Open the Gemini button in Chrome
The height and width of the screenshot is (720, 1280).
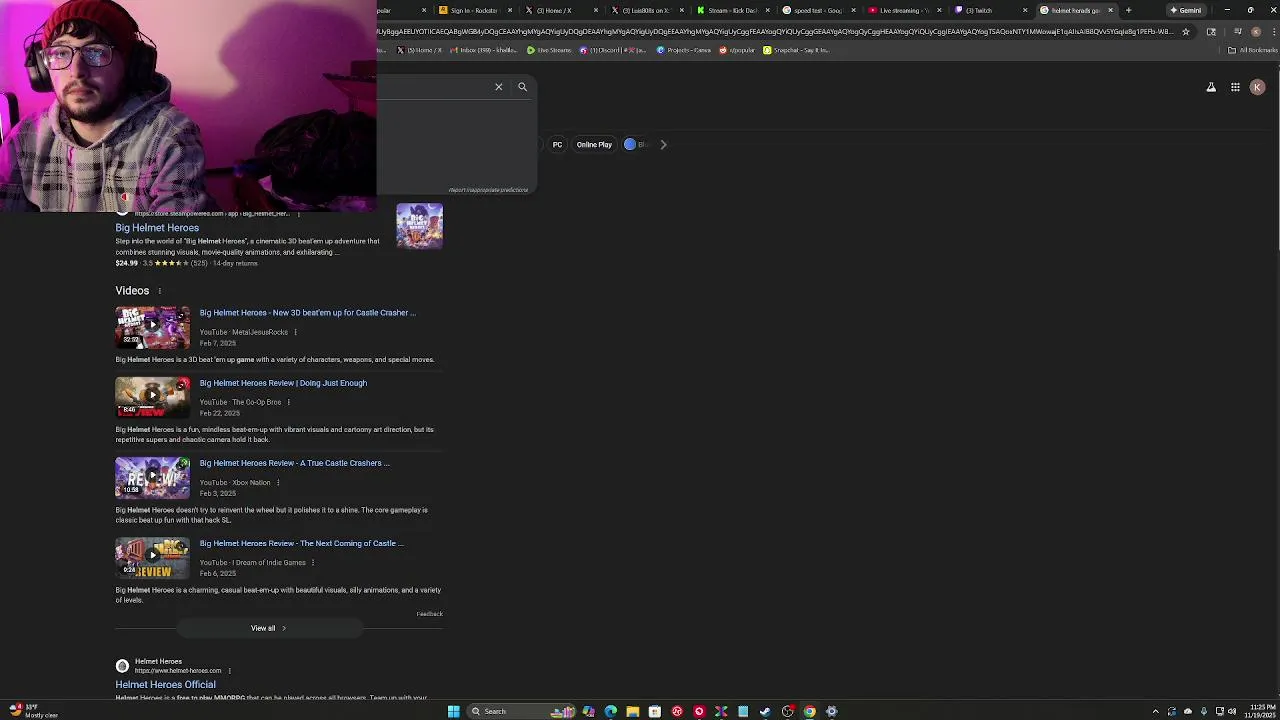point(1186,10)
